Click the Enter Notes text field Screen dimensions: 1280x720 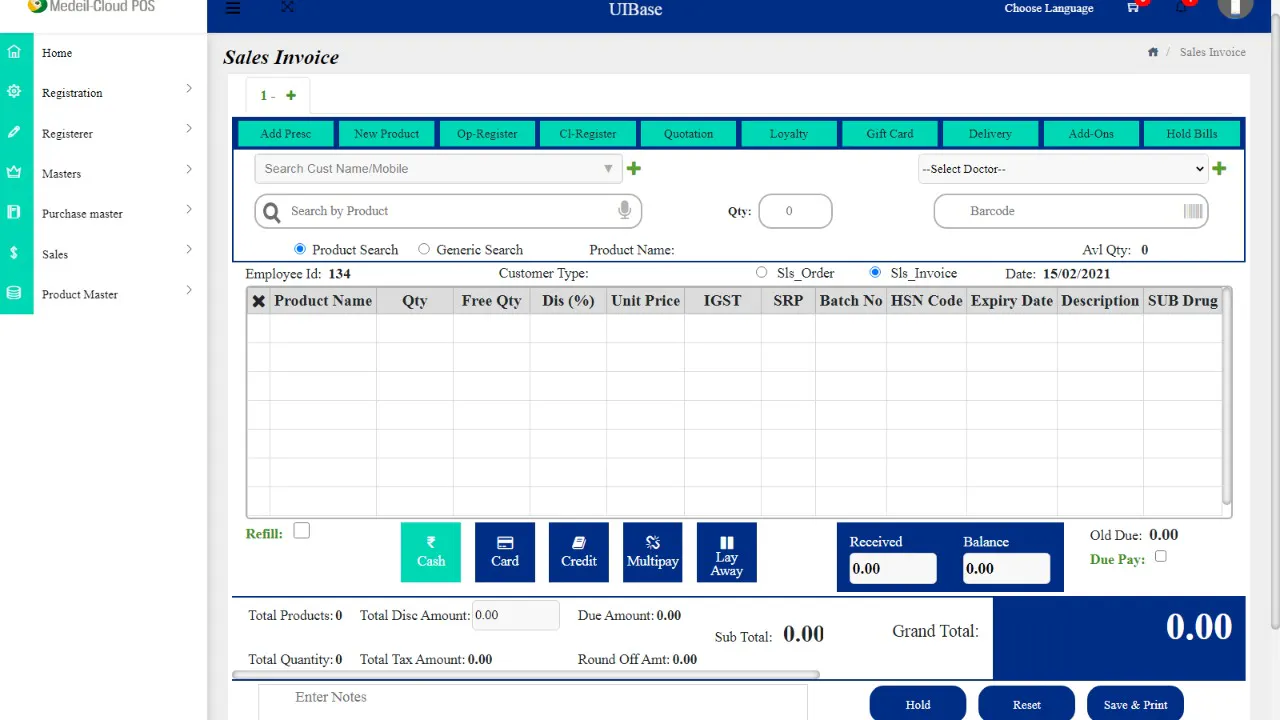(532, 701)
